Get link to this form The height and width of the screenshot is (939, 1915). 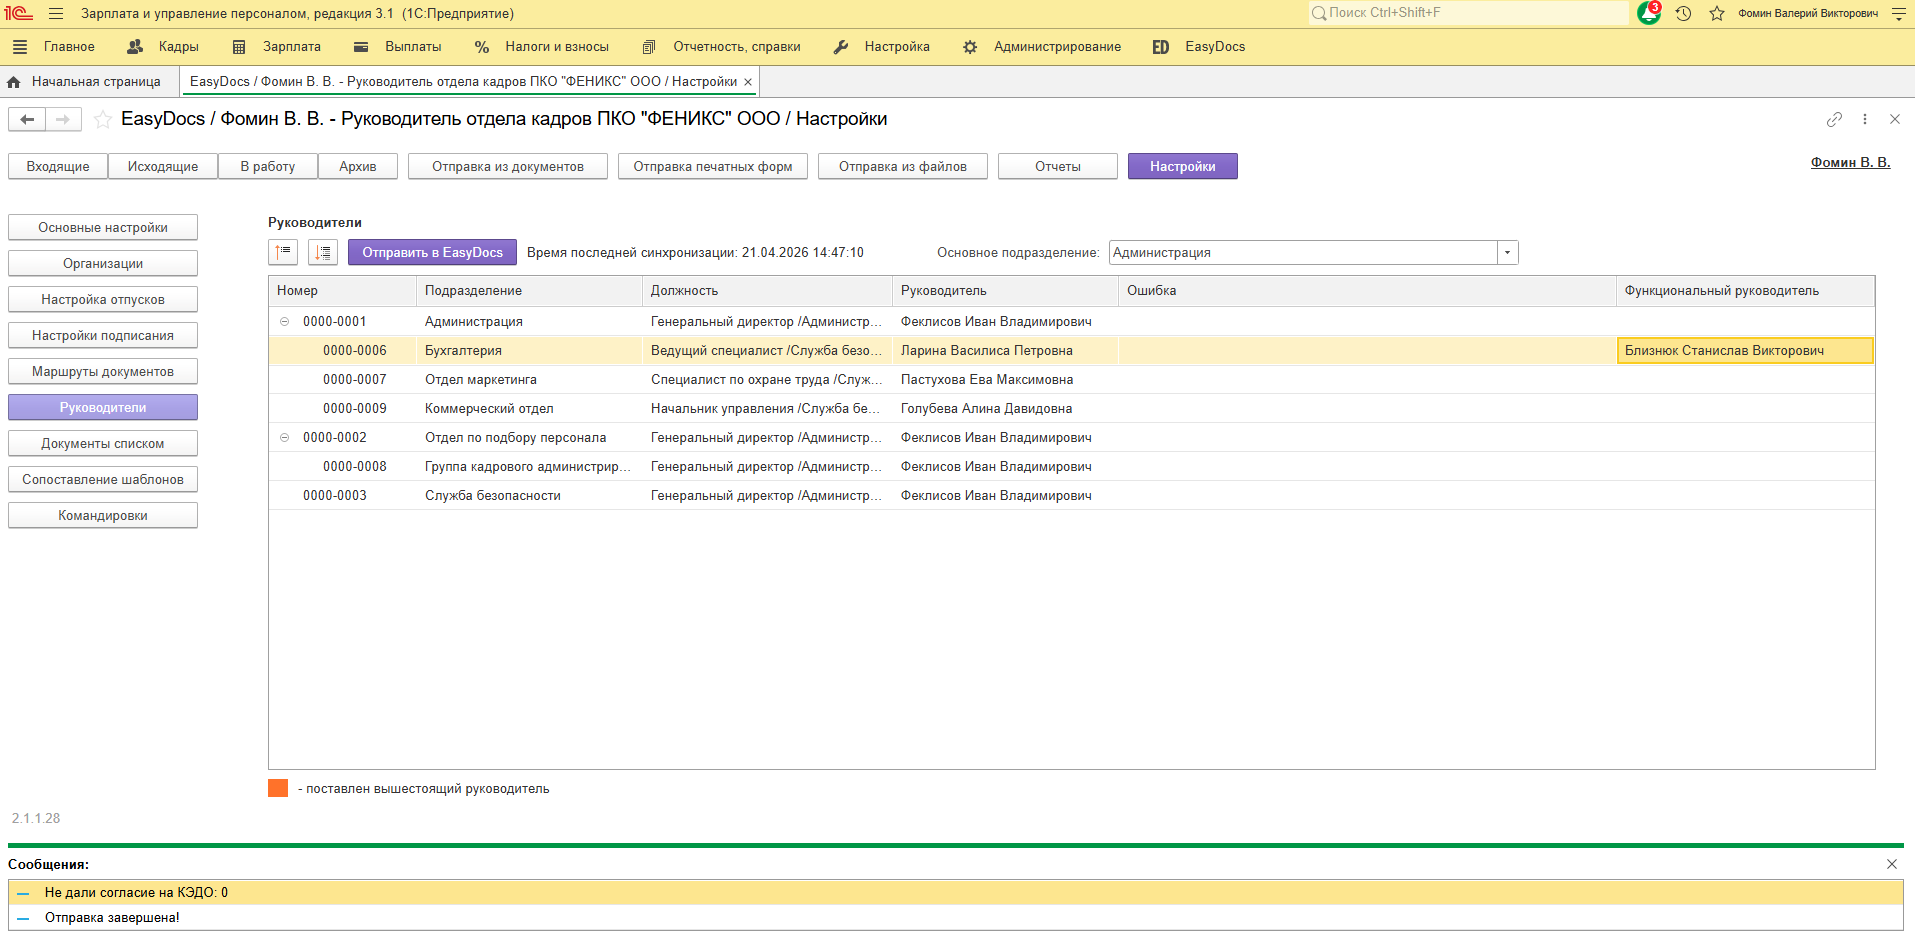(x=1834, y=119)
